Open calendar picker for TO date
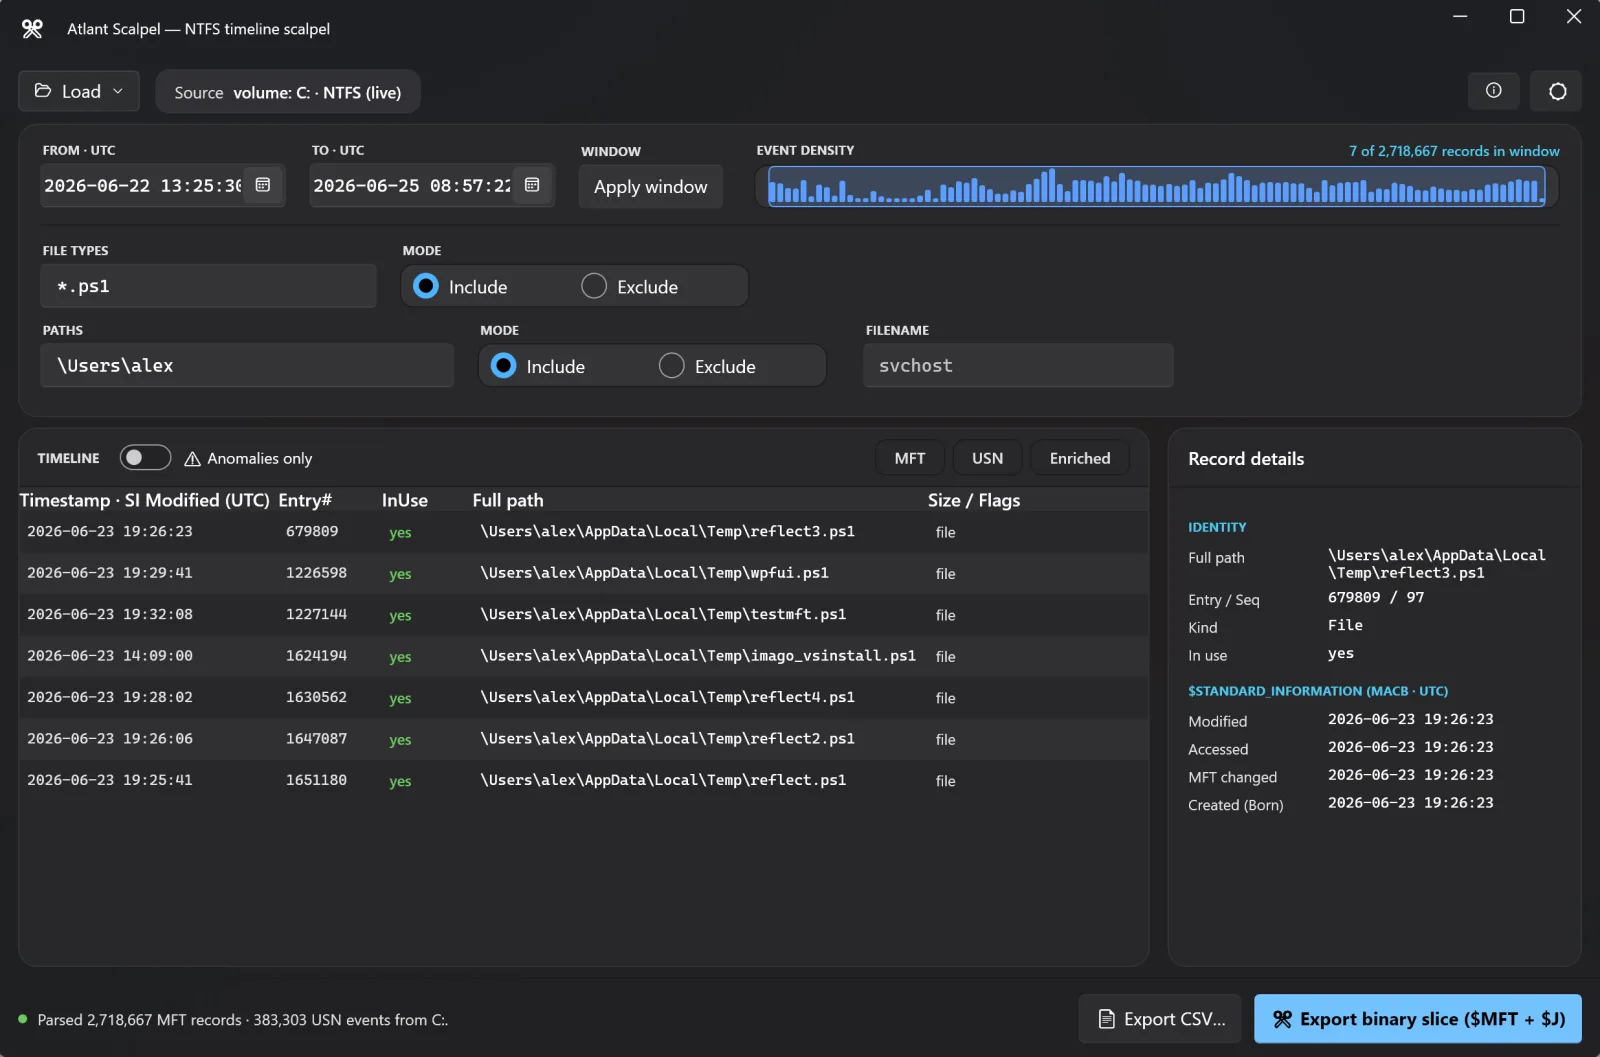Viewport: 1600px width, 1057px height. tap(532, 185)
